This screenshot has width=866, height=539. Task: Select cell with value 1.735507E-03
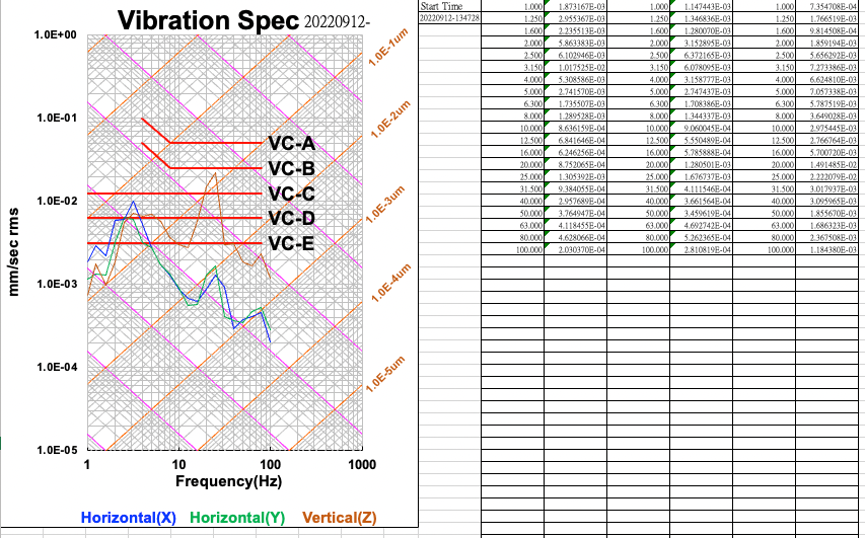pyautogui.click(x=575, y=103)
